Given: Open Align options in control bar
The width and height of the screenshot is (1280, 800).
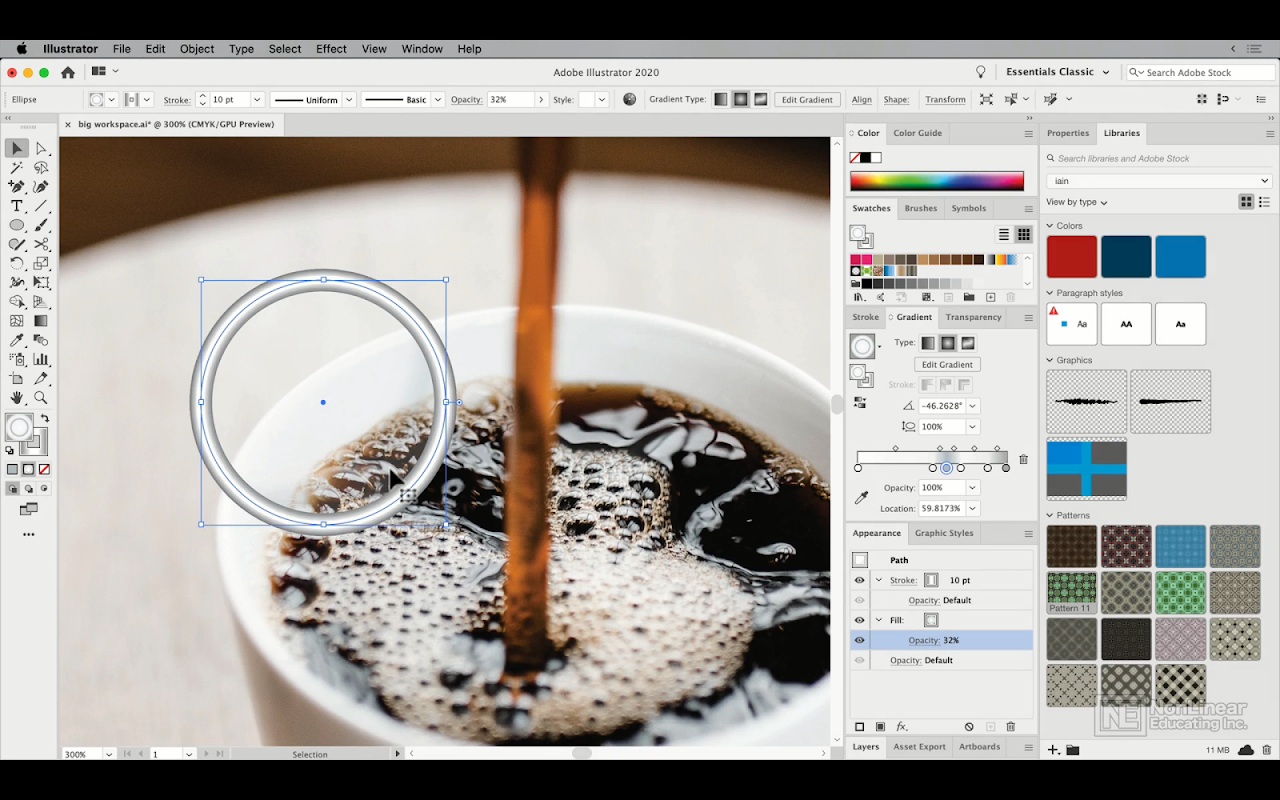Looking at the screenshot, I should [862, 100].
